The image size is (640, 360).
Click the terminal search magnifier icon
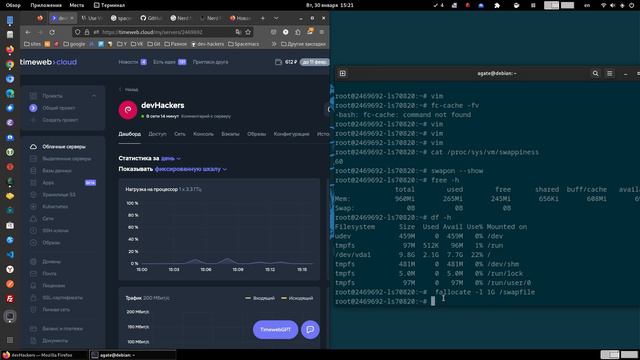(596, 73)
